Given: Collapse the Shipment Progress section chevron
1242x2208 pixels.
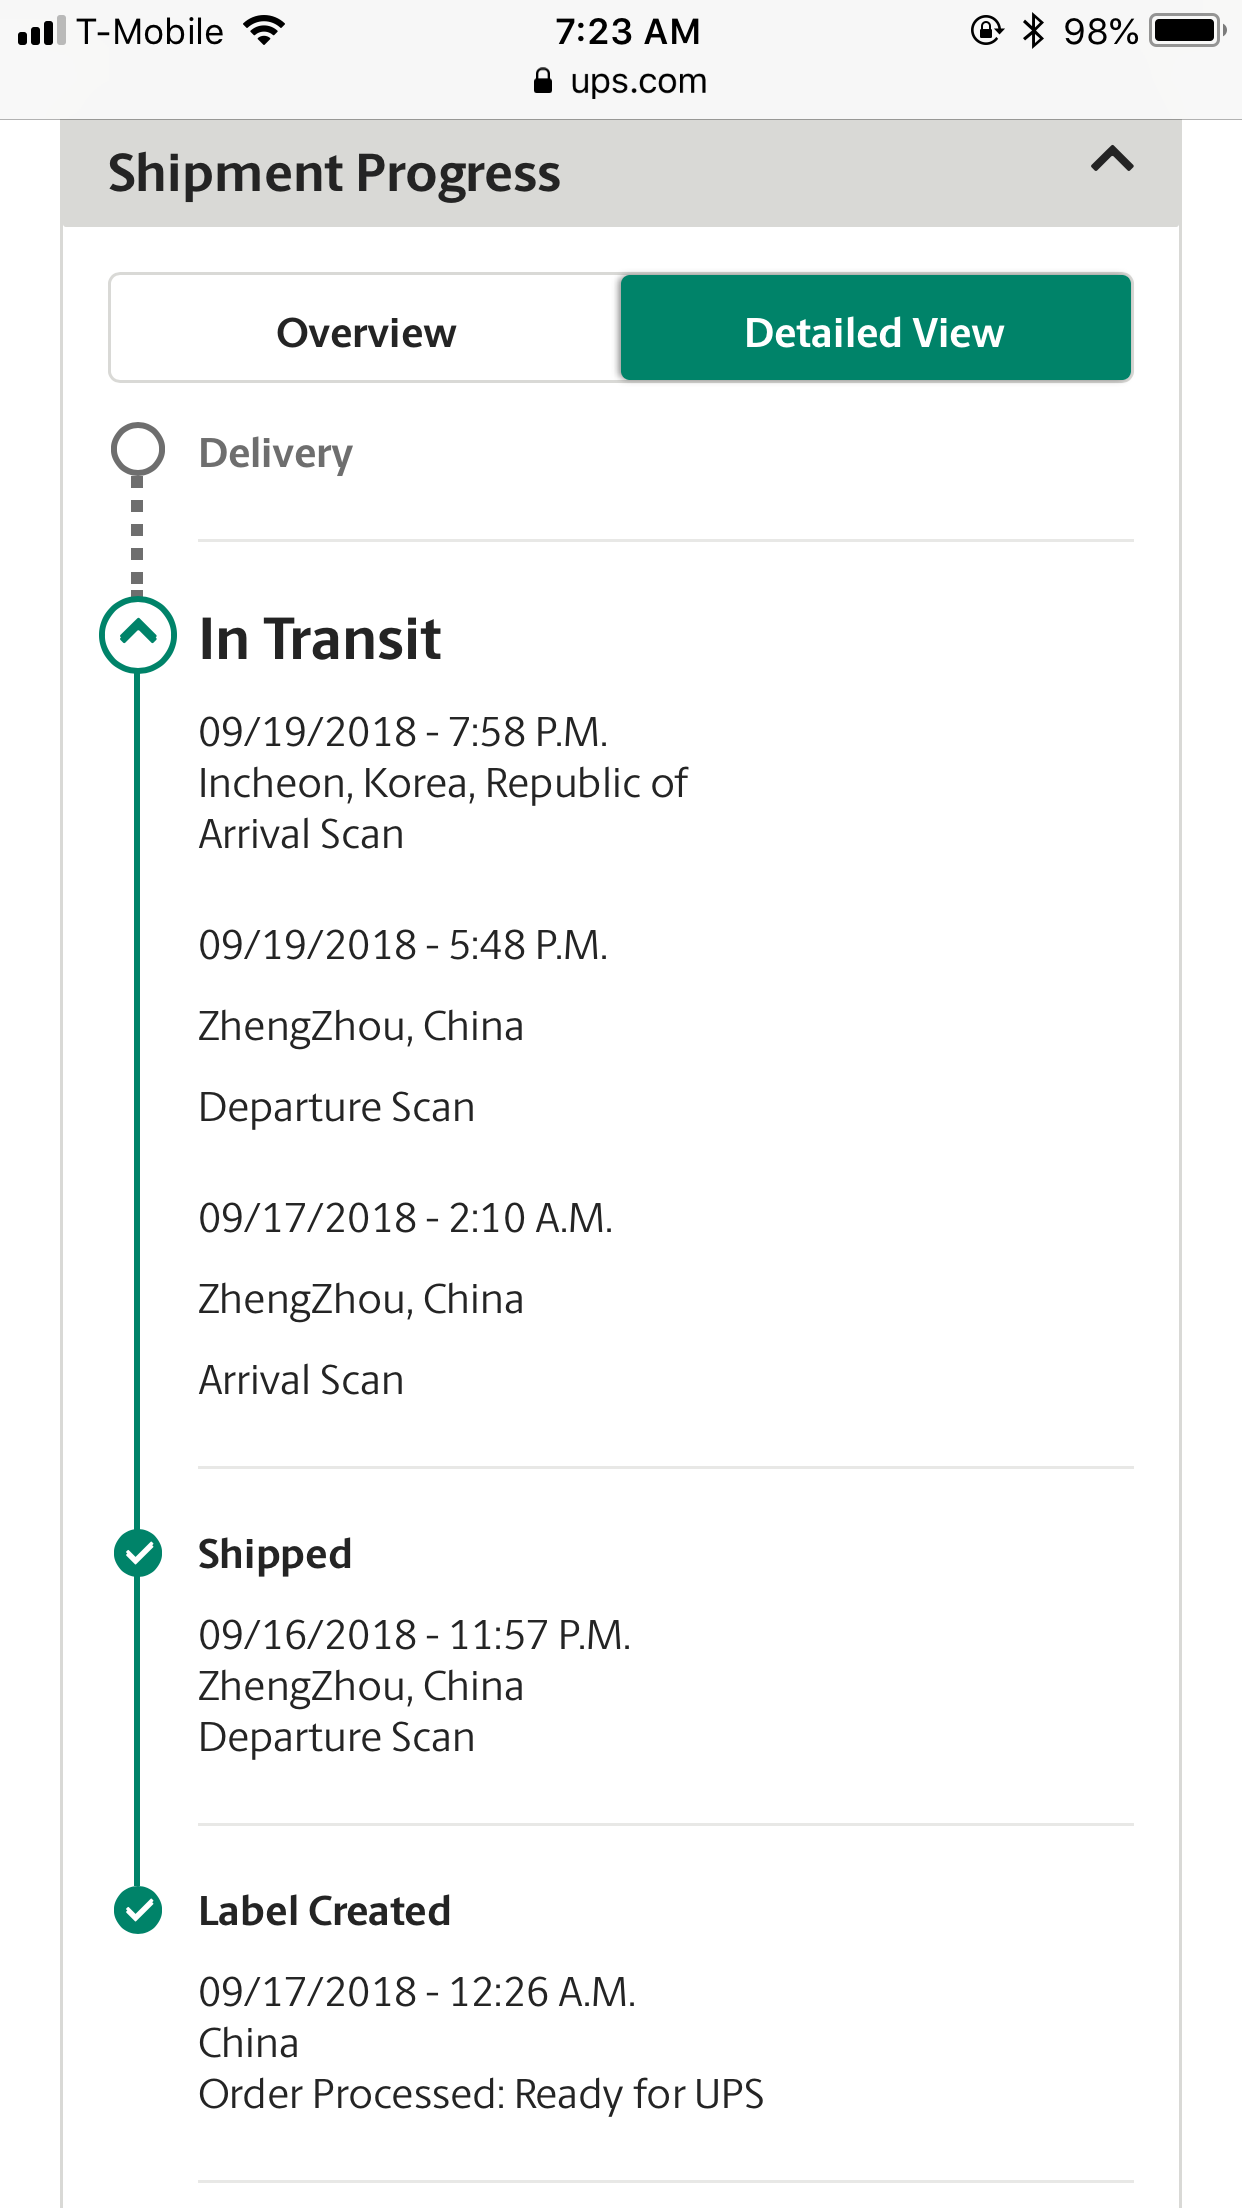Looking at the screenshot, I should click(x=1111, y=160).
